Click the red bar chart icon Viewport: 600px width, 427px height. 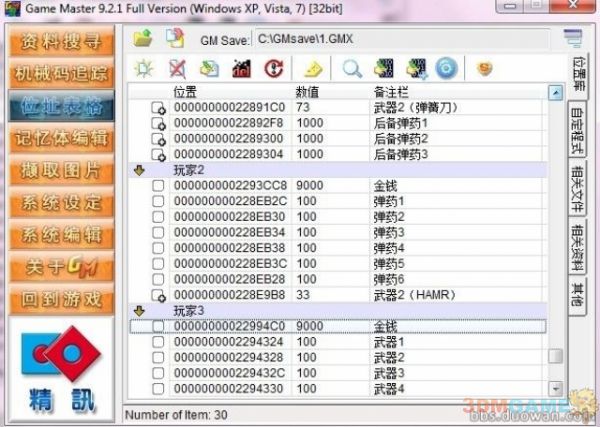[x=240, y=69]
